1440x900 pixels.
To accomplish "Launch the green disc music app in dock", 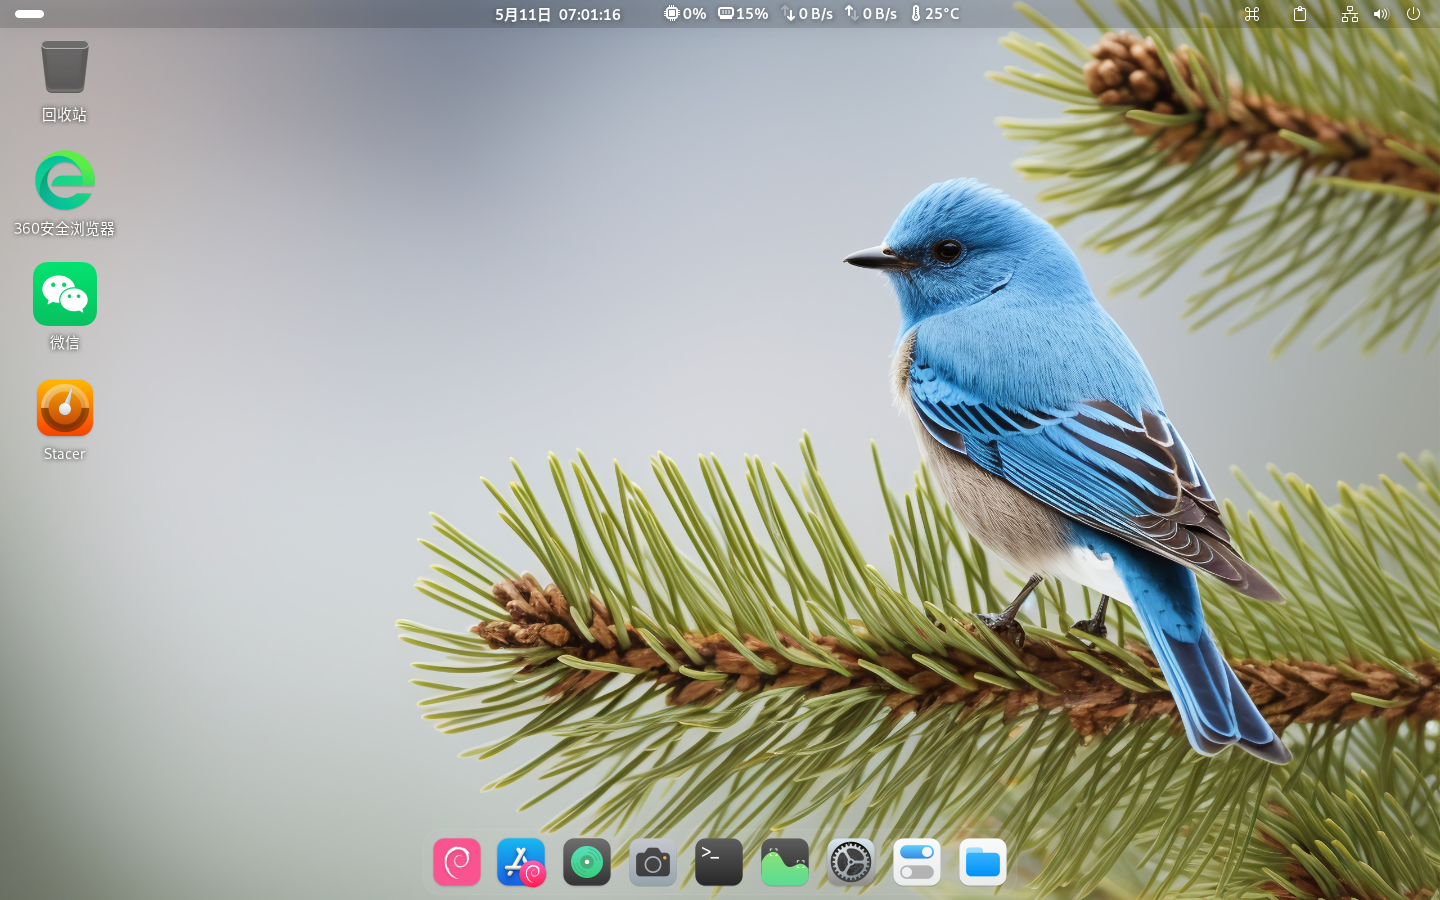I will [587, 862].
